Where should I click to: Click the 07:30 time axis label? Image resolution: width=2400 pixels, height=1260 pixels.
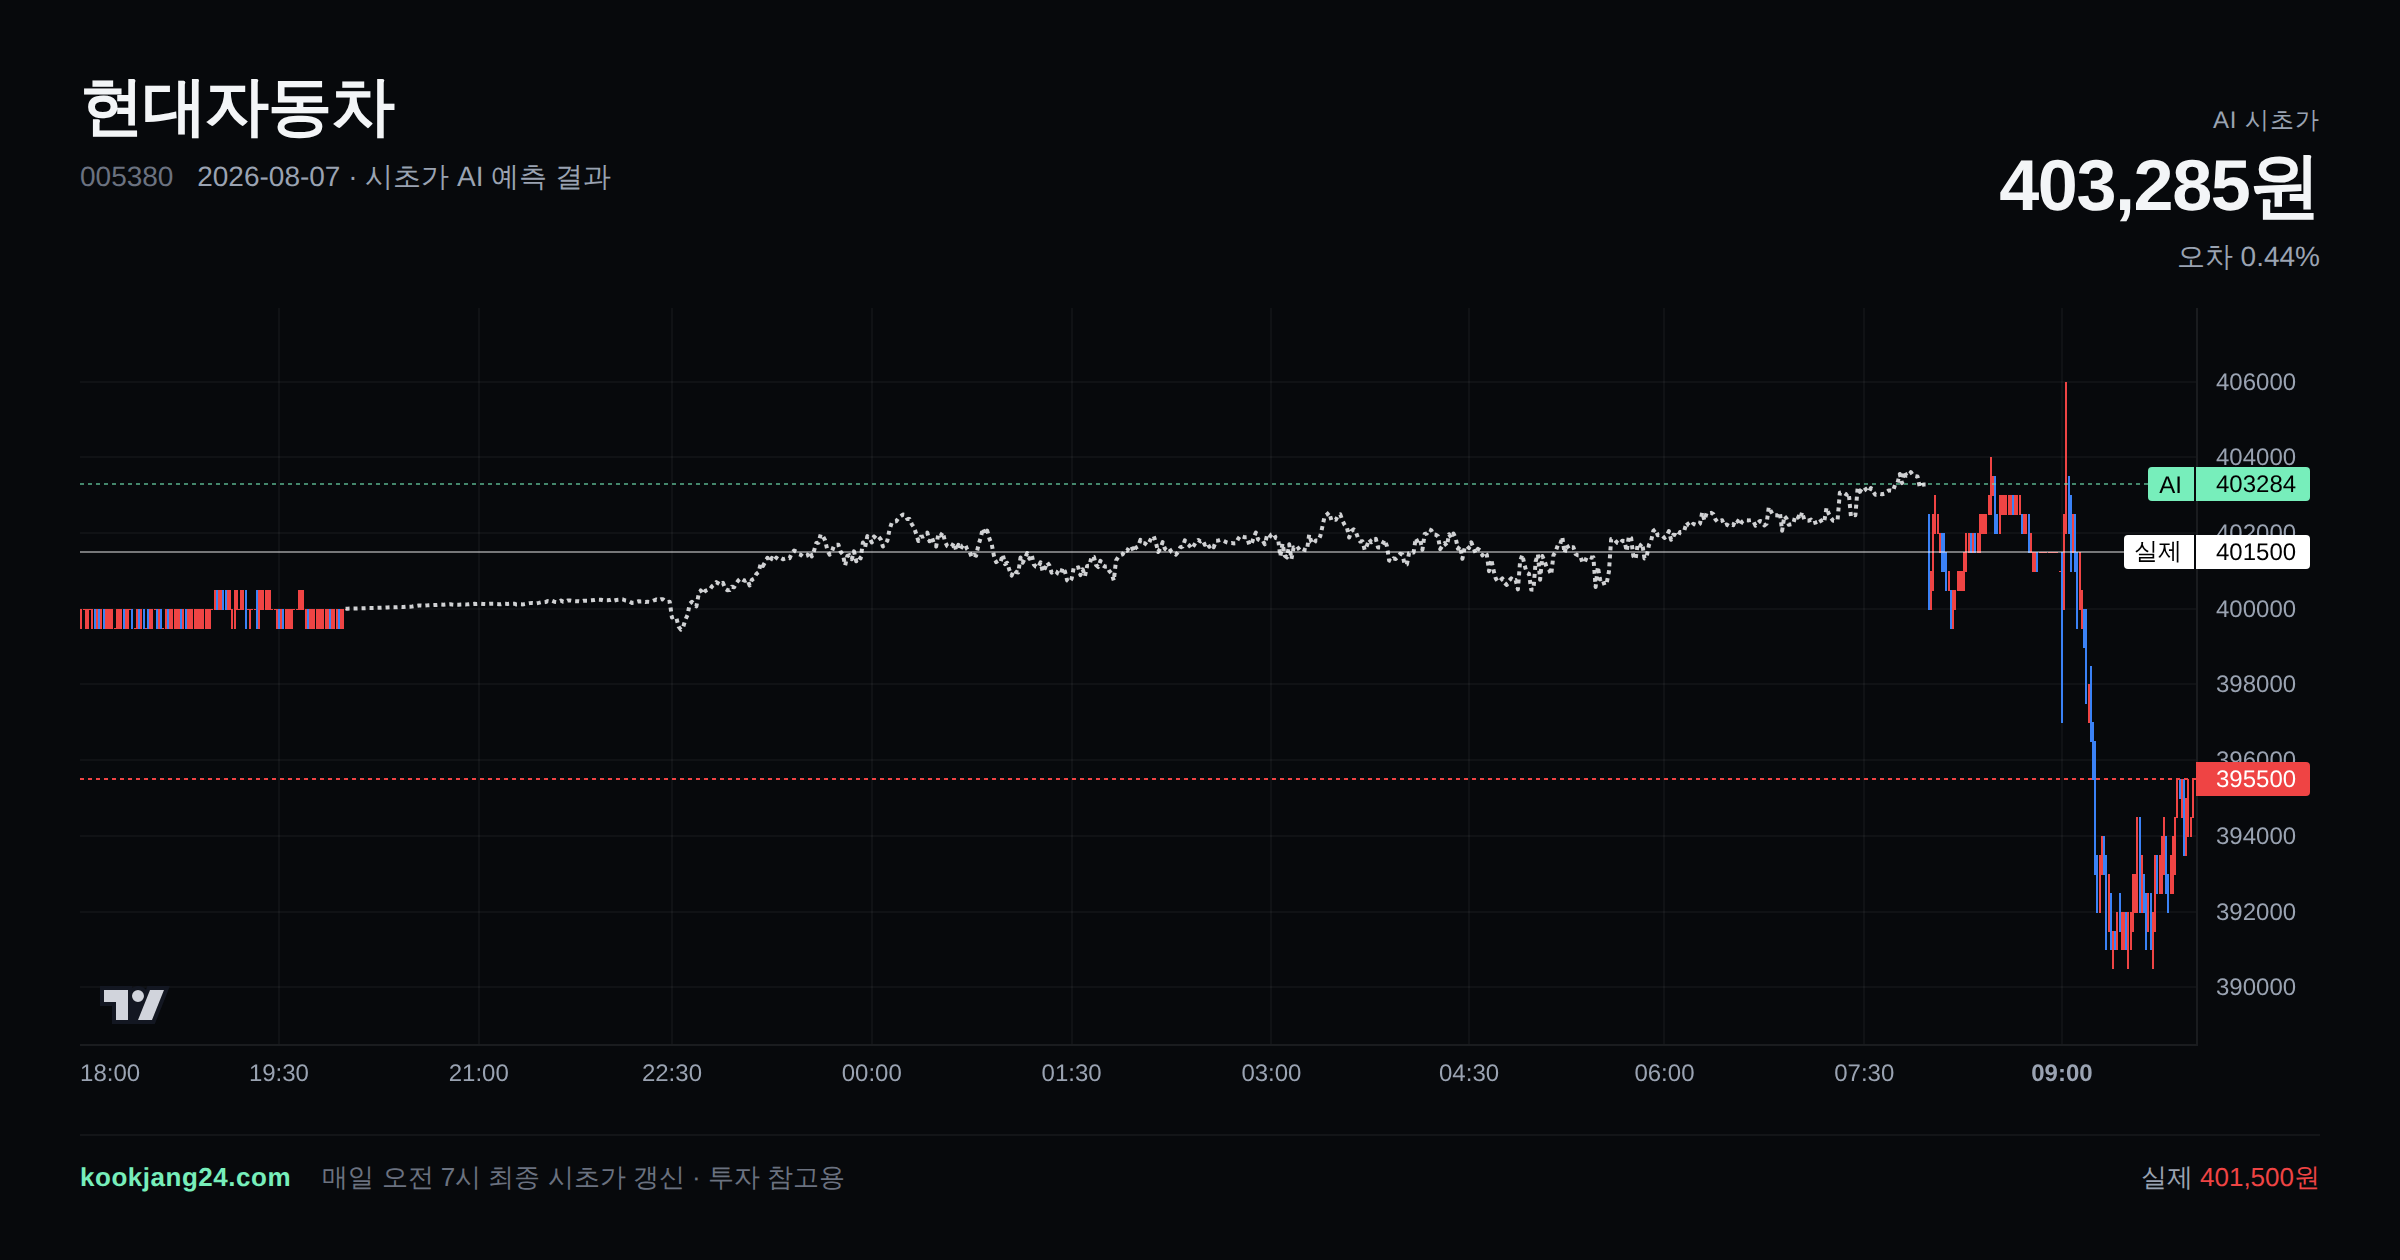[1864, 1073]
